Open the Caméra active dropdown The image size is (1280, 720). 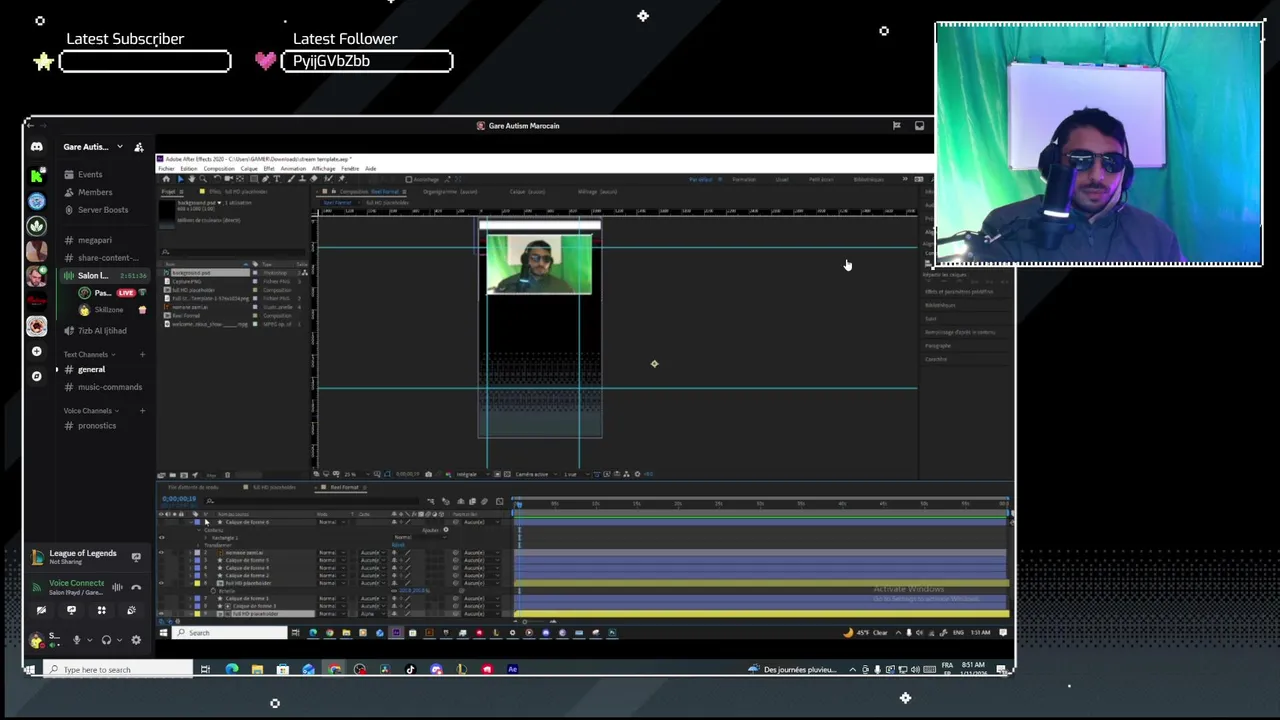coord(536,474)
